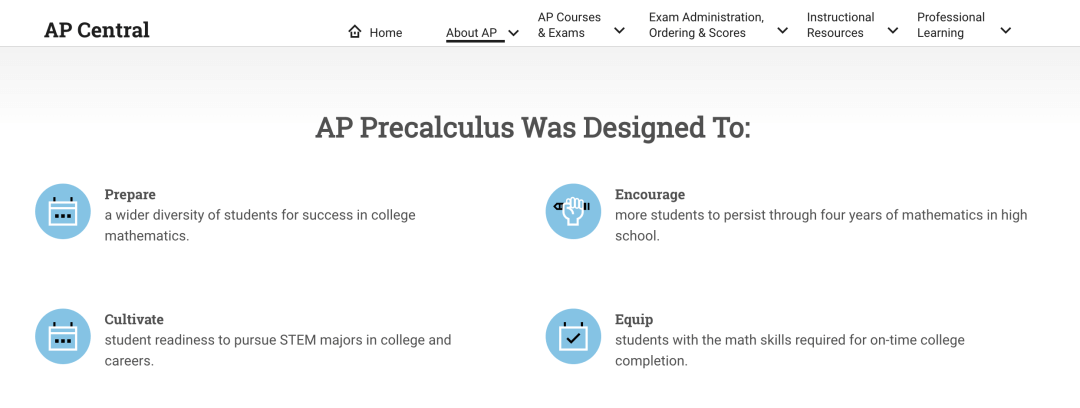Click the AP Central site logo

(96, 30)
